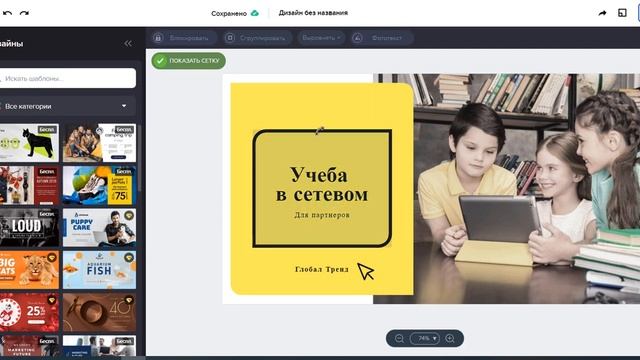Screen dimensions: 640x360
Task: Click the Блокировать lock icon
Action: [x=158, y=38]
